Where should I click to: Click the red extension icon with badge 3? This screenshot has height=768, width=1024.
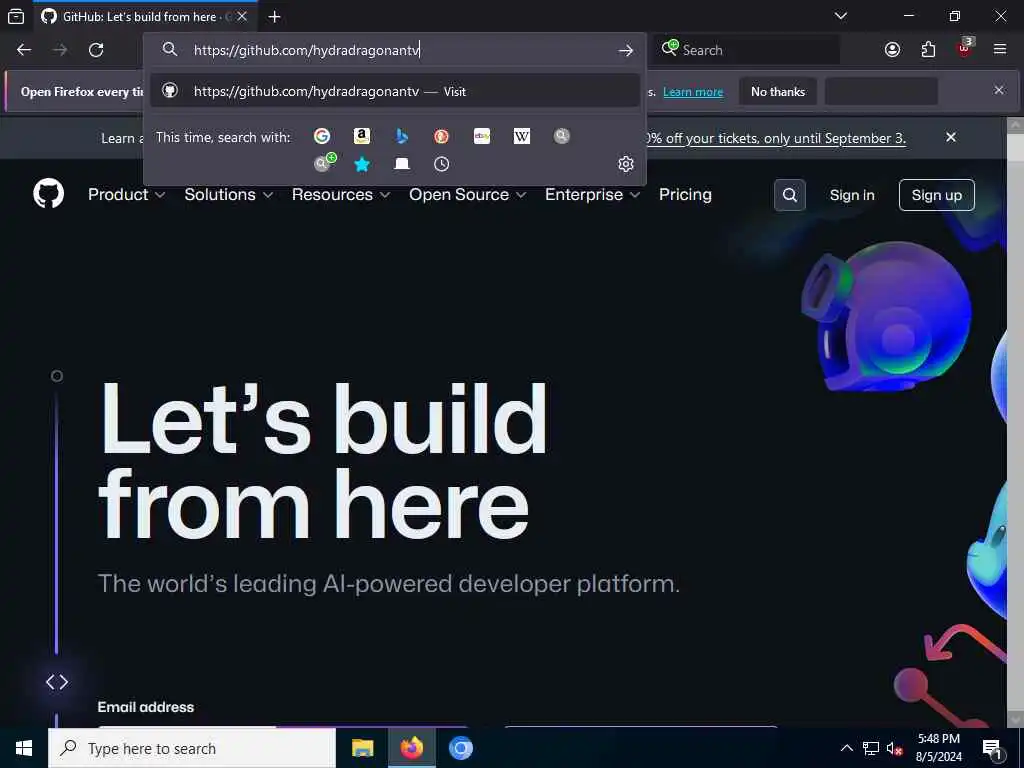[x=965, y=48]
